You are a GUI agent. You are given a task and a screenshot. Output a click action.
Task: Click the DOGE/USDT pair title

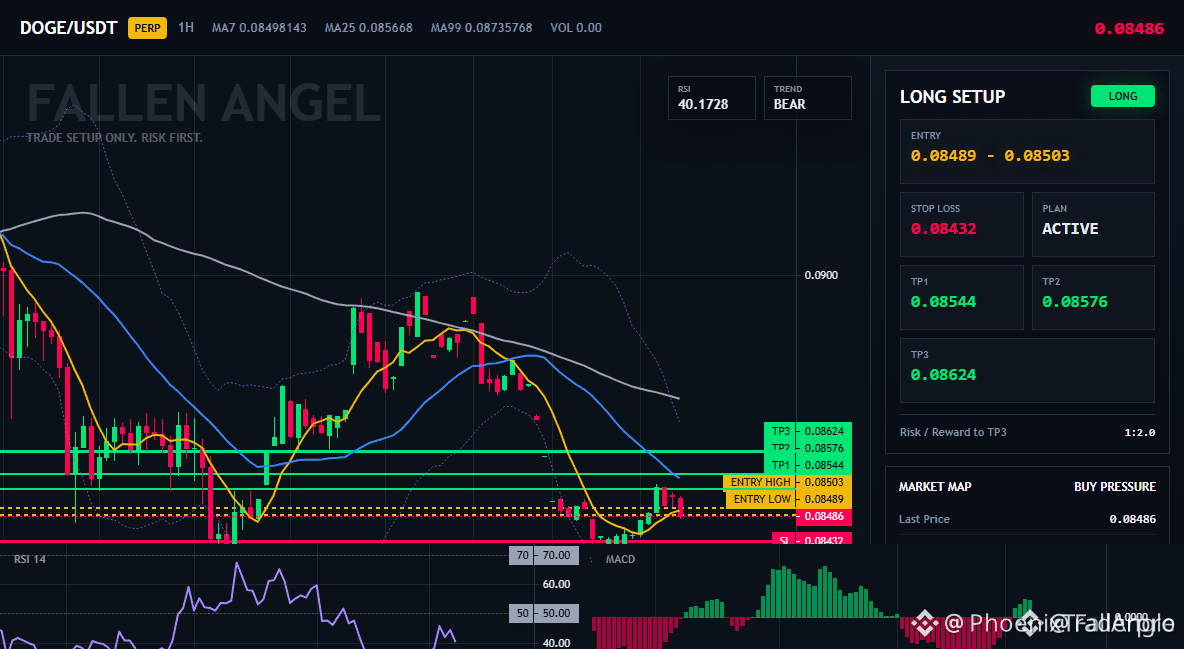click(69, 28)
